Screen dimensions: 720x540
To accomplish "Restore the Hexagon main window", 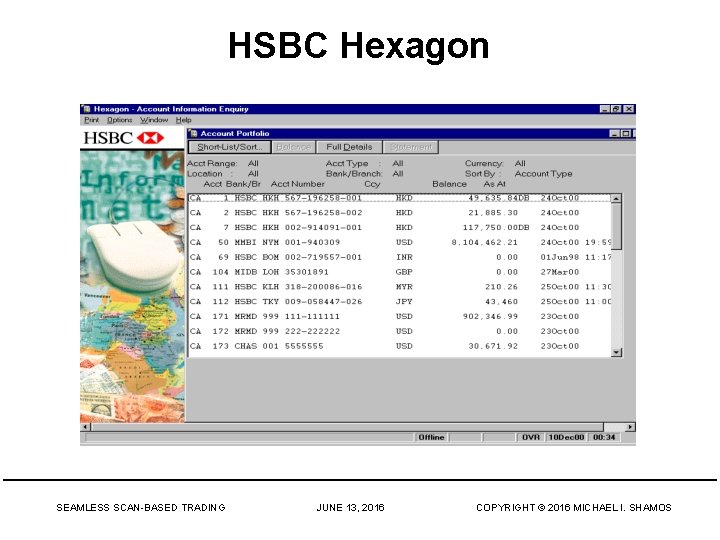I will (616, 109).
